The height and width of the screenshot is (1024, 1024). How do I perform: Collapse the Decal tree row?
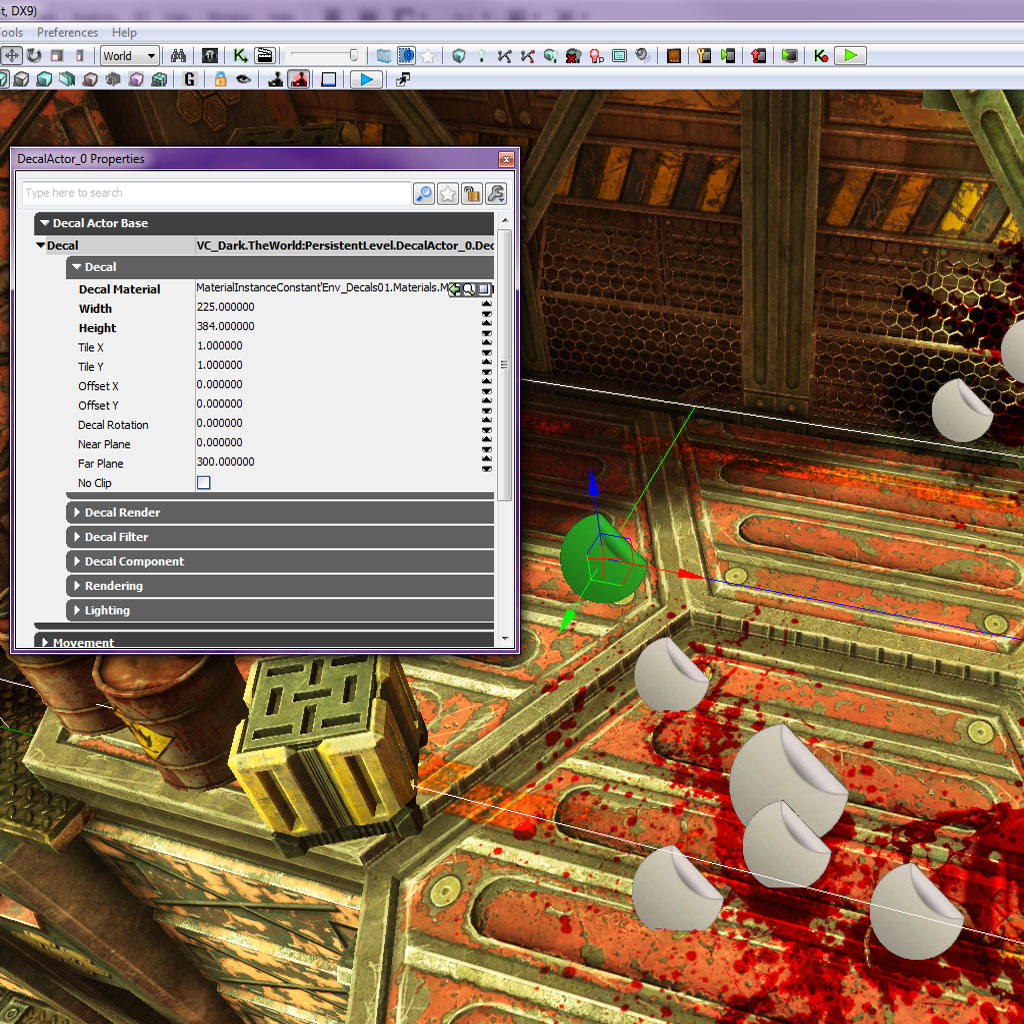pyautogui.click(x=40, y=246)
